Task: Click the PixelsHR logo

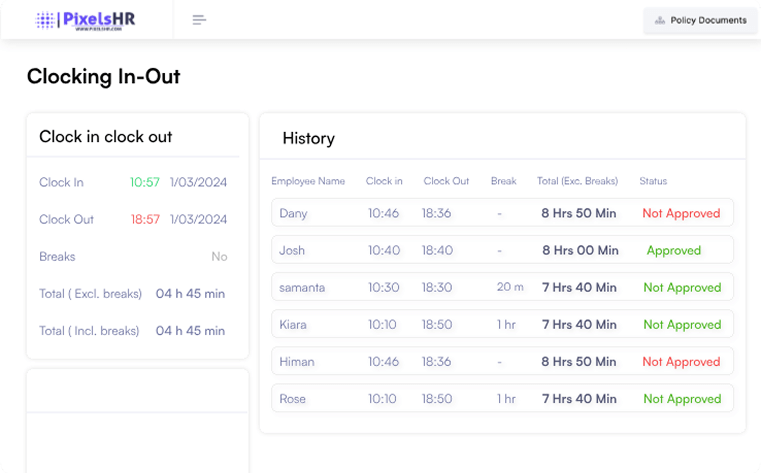Action: pyautogui.click(x=86, y=20)
